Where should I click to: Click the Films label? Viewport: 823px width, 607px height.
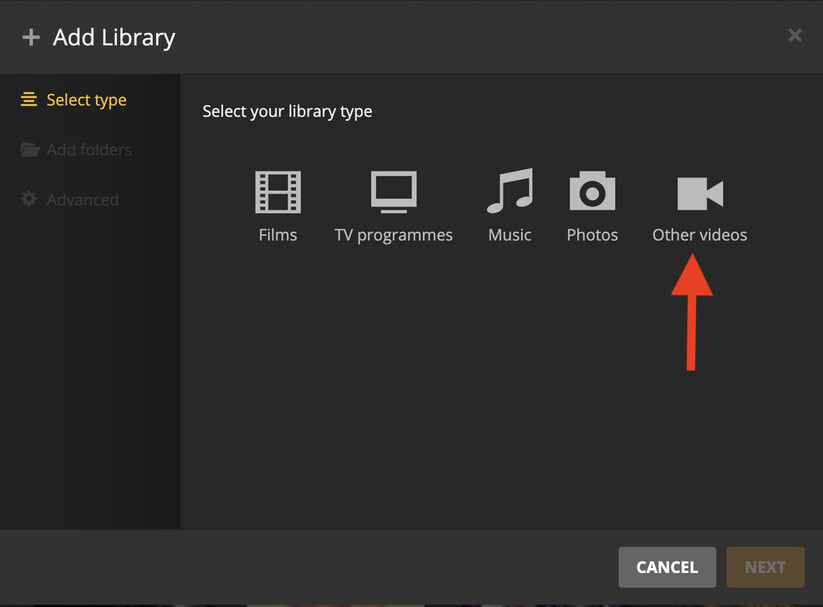(278, 235)
